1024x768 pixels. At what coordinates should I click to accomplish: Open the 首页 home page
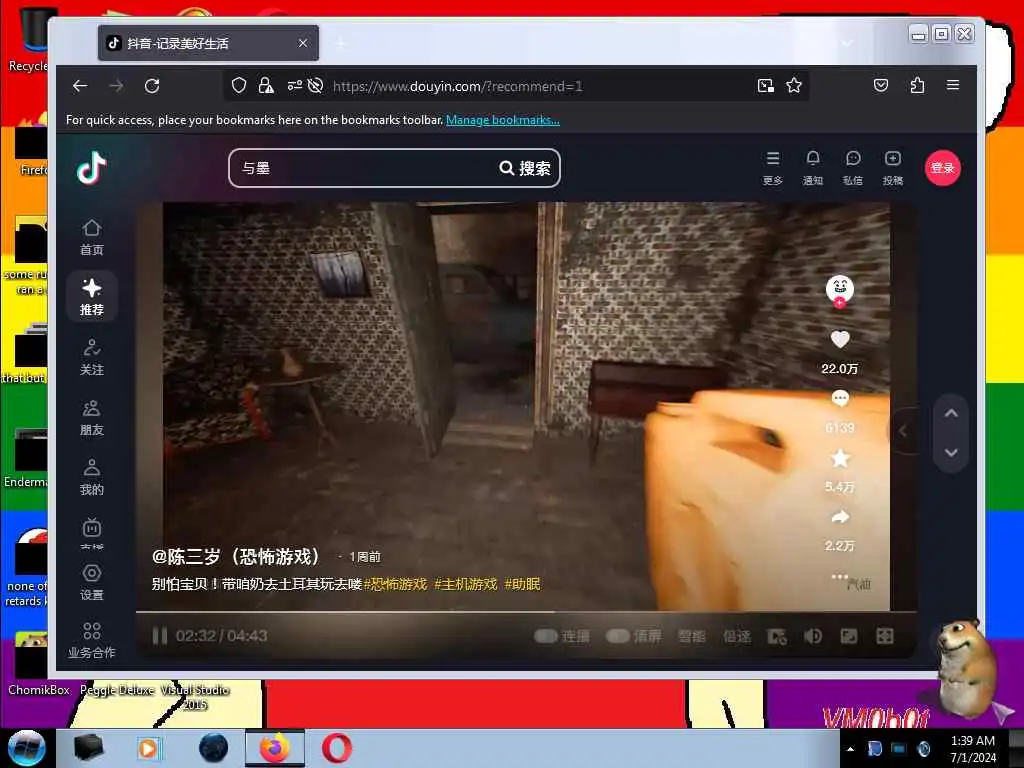(91, 237)
